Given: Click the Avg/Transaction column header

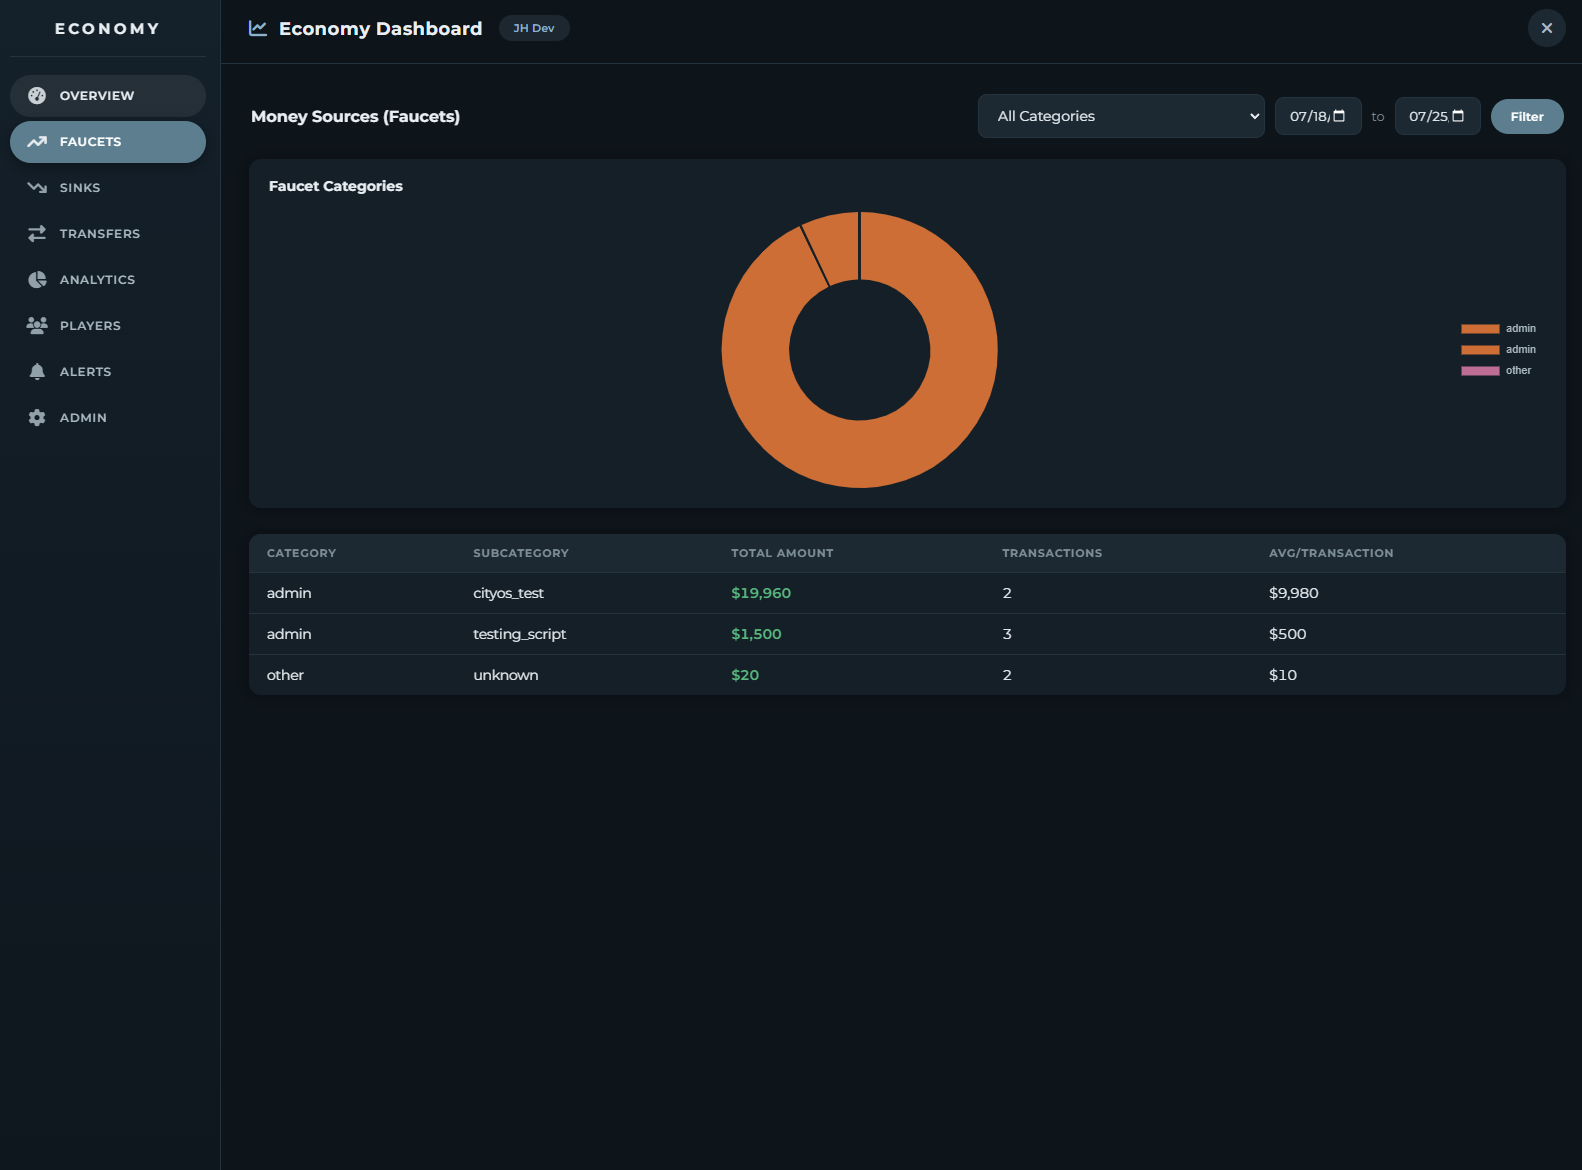Looking at the screenshot, I should click(x=1331, y=553).
